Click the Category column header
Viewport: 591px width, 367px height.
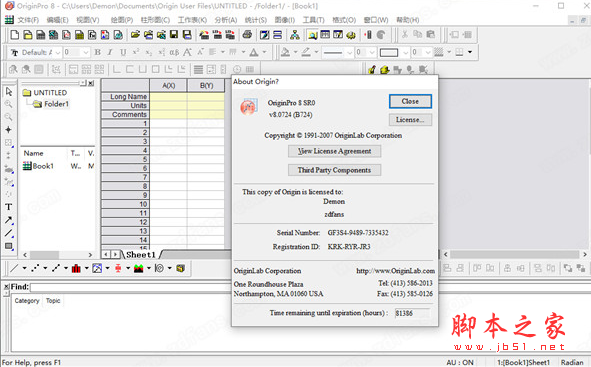tap(27, 301)
